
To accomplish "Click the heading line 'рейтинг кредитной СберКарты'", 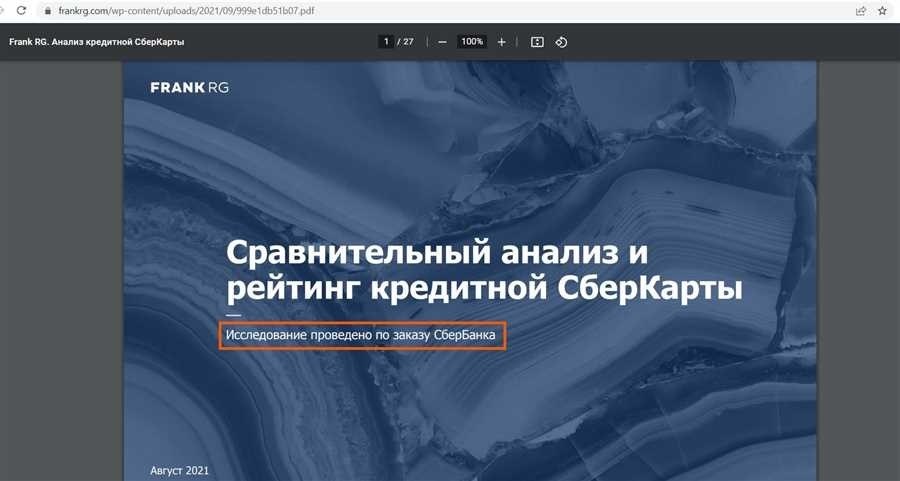I will coord(484,289).
